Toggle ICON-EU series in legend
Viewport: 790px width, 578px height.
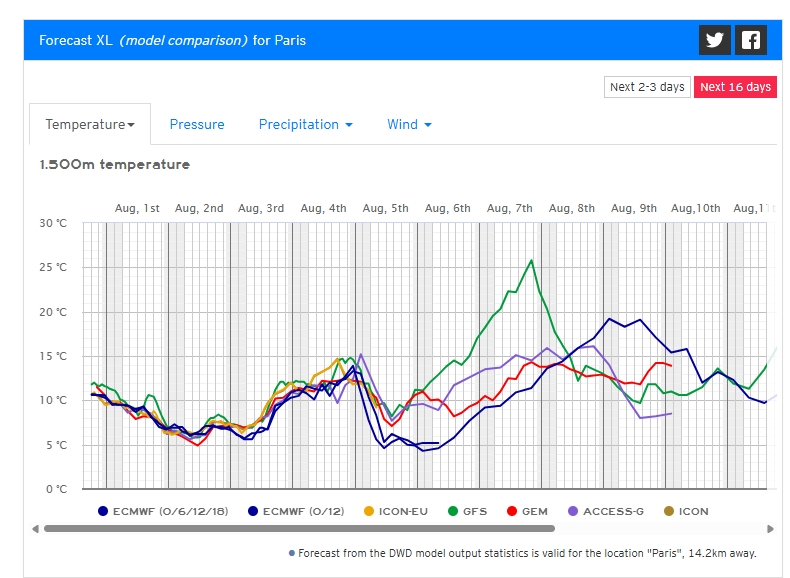click(x=396, y=511)
